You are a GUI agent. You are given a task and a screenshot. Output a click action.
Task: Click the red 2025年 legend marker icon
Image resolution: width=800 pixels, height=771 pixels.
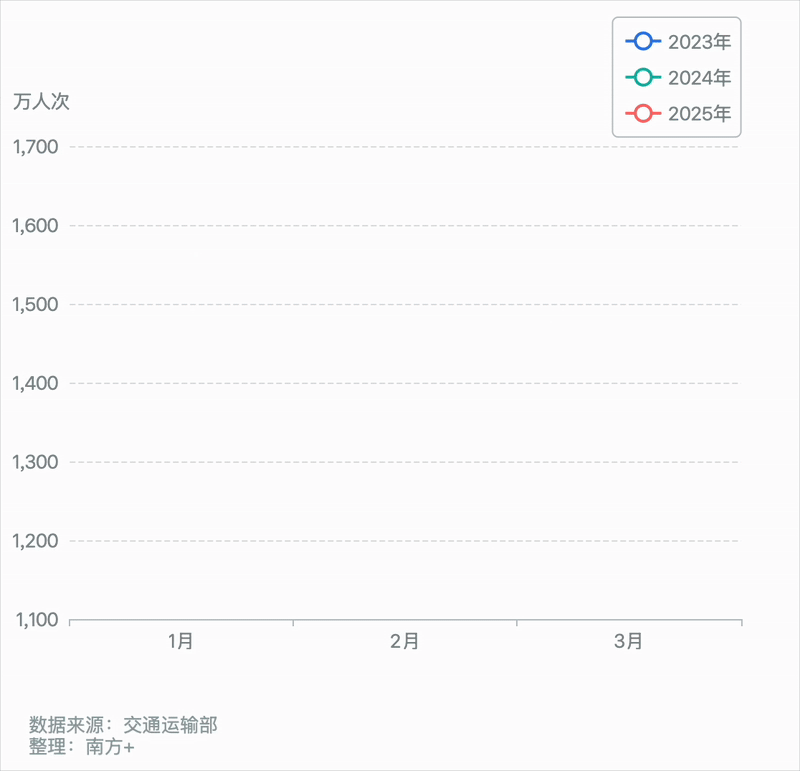pos(643,114)
